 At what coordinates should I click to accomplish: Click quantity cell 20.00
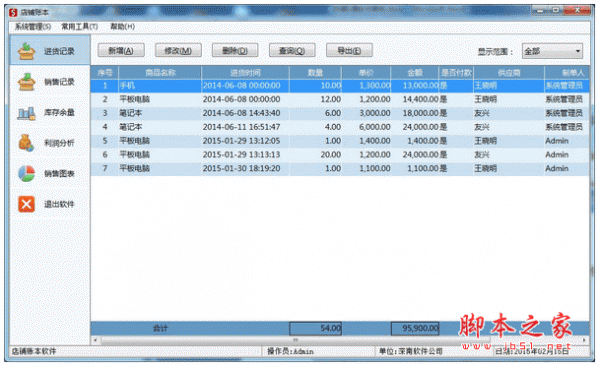tap(331, 155)
